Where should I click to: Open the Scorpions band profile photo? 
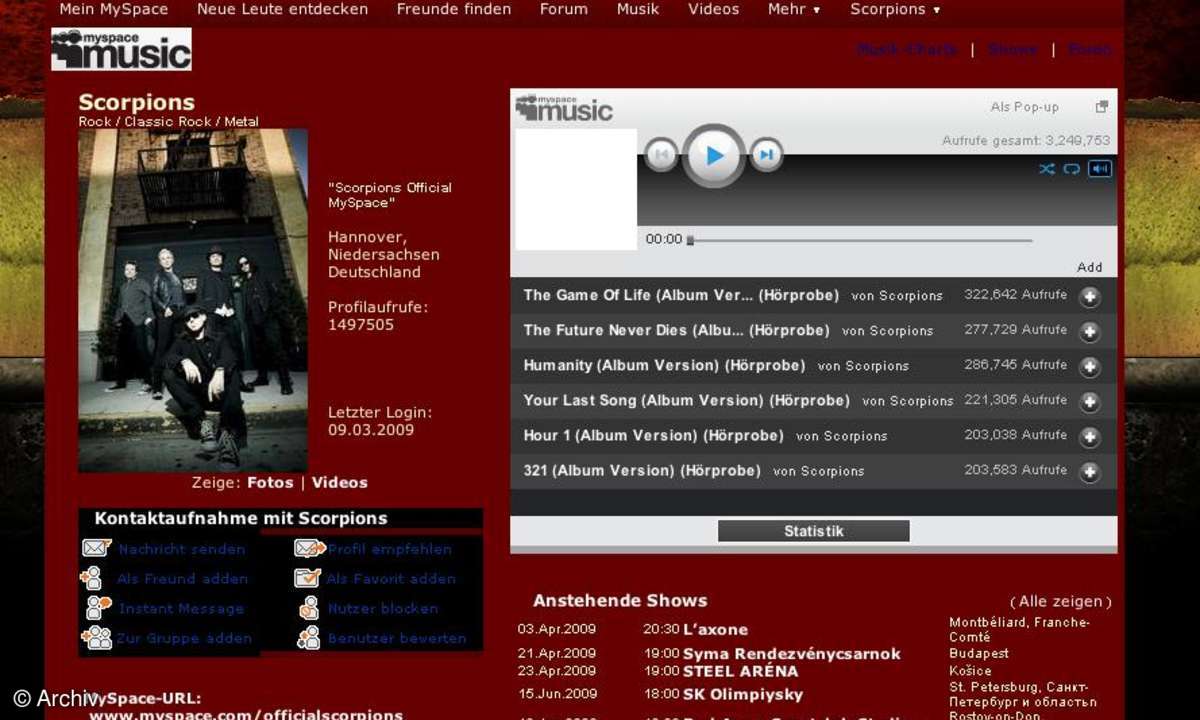(193, 300)
